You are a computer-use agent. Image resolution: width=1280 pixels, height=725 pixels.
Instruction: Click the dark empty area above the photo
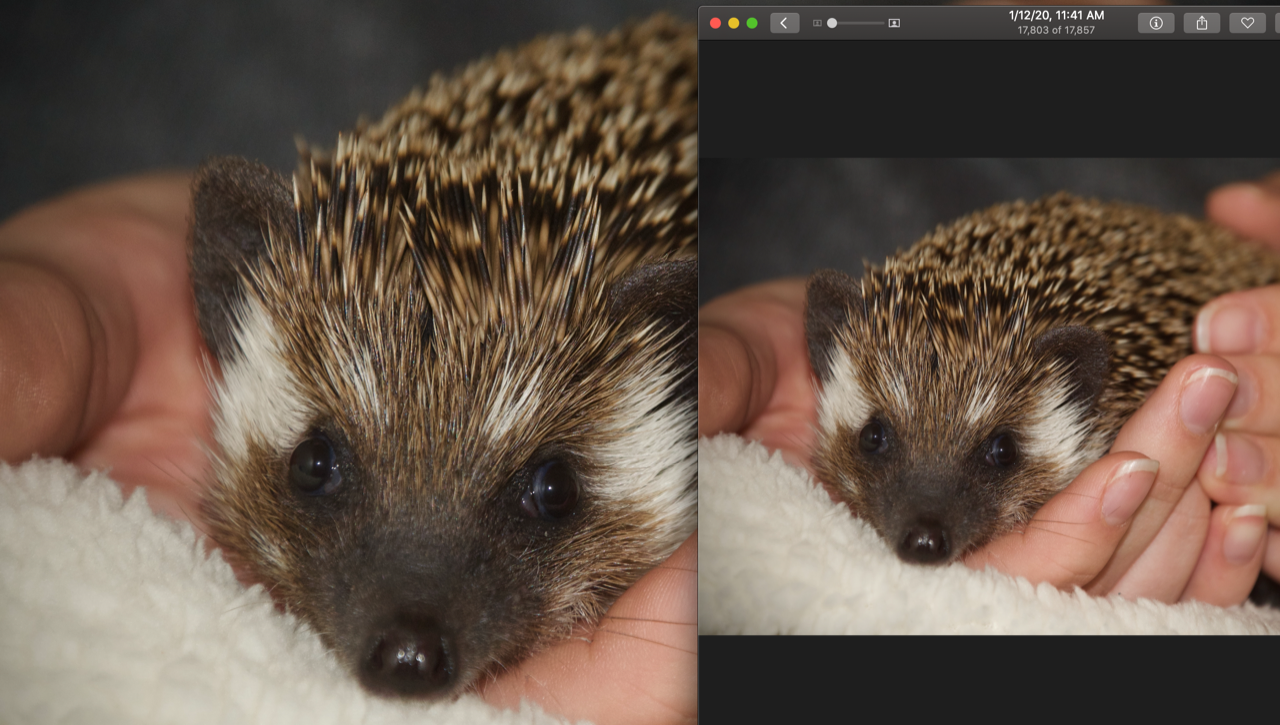pyautogui.click(x=988, y=98)
